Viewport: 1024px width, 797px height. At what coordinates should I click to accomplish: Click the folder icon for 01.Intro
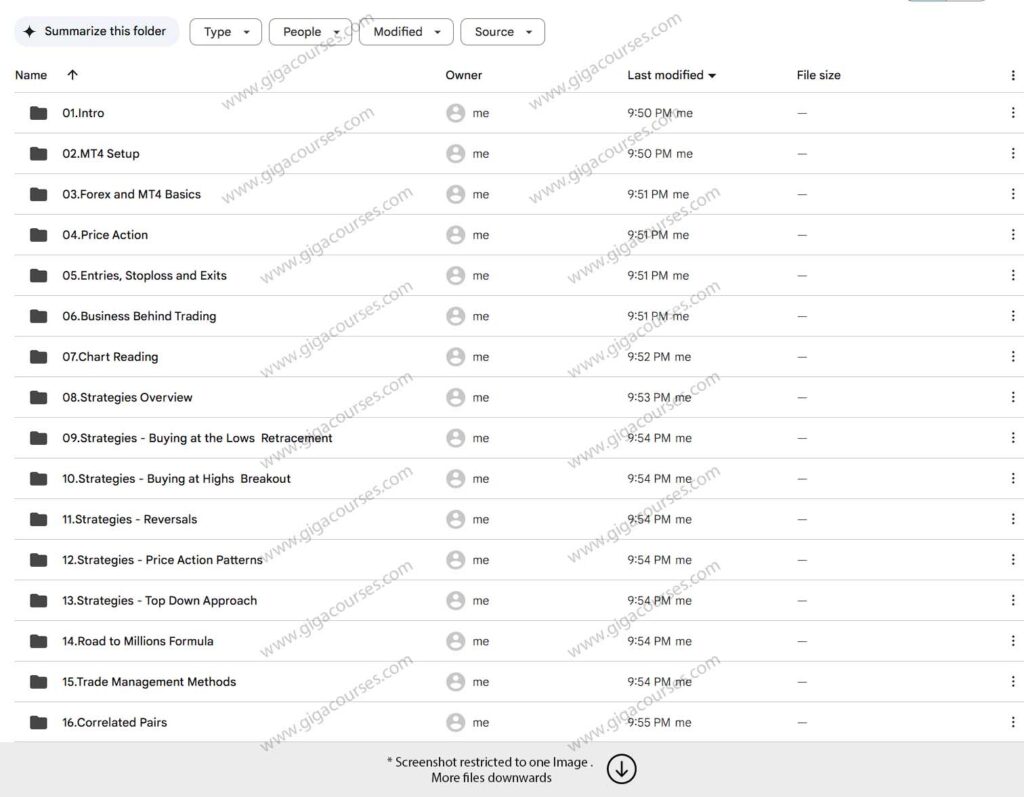click(x=39, y=113)
